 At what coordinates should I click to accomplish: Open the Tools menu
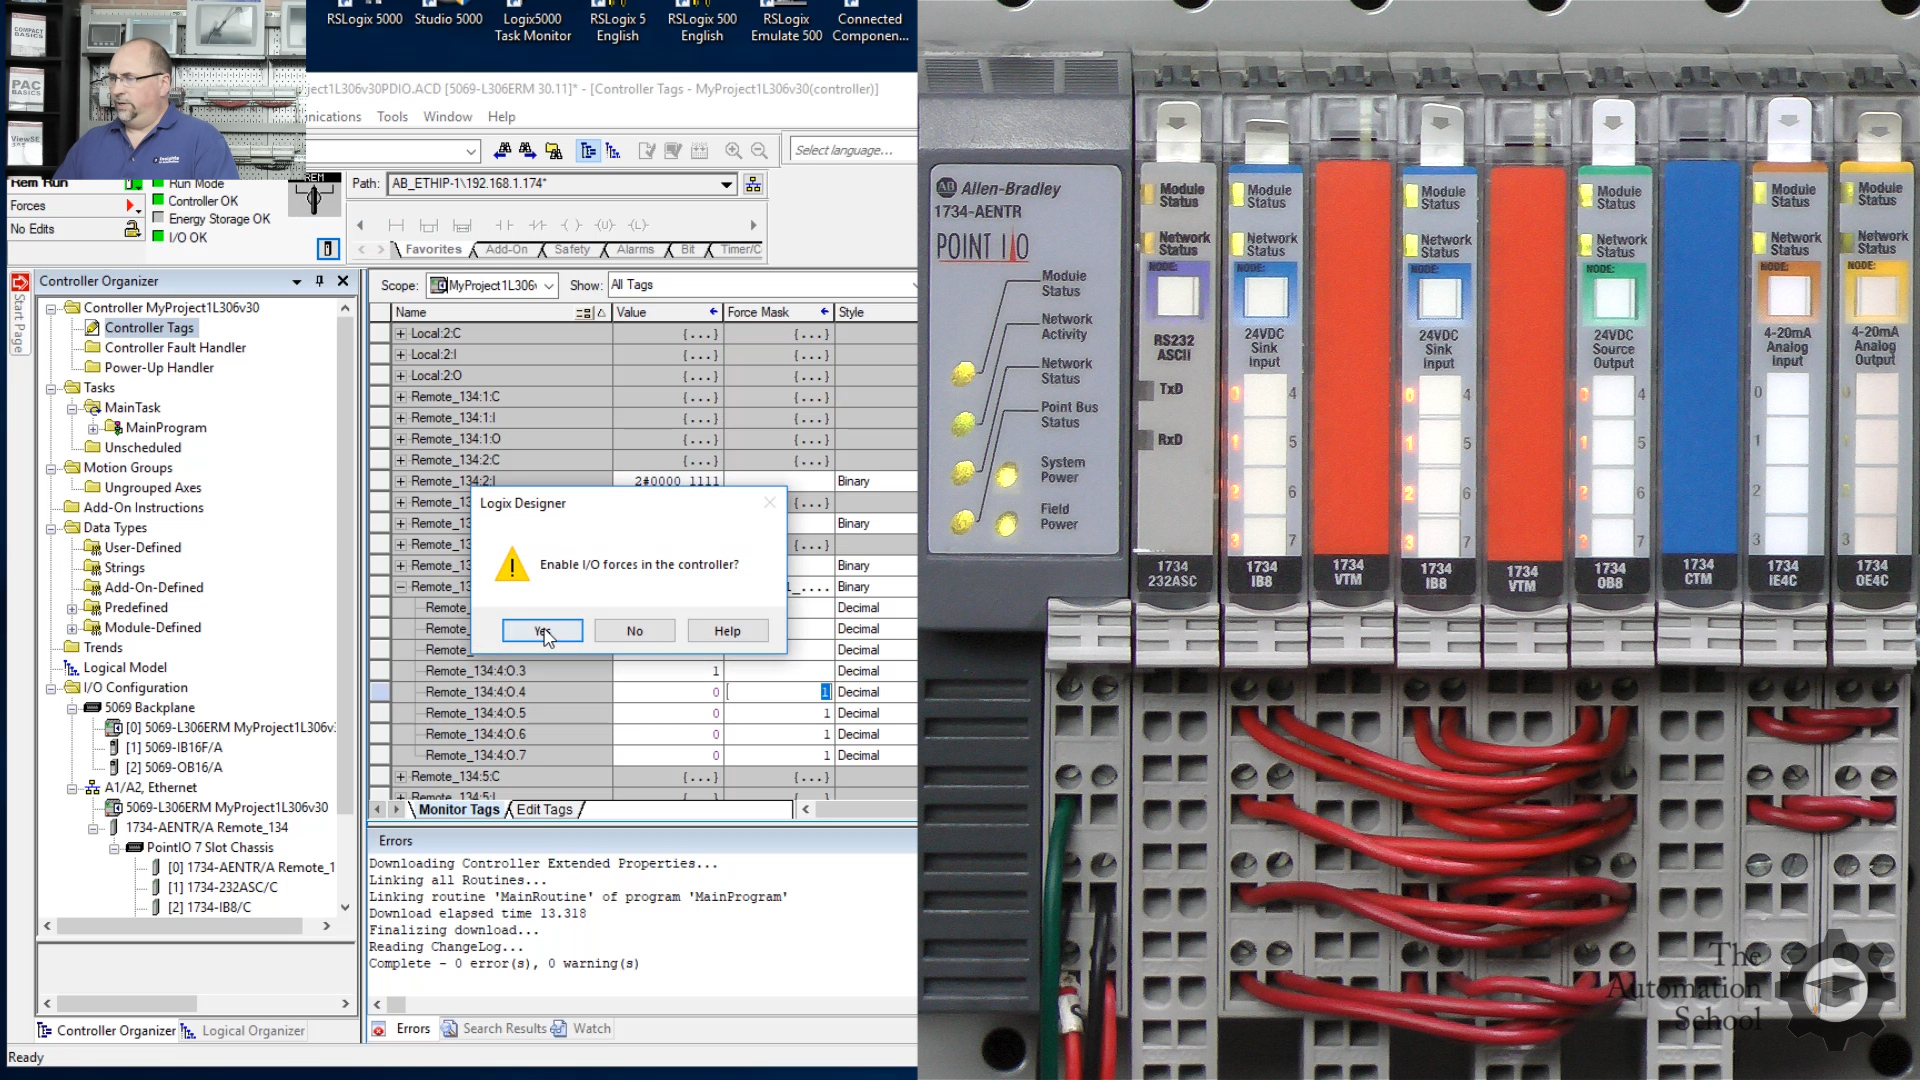point(392,117)
